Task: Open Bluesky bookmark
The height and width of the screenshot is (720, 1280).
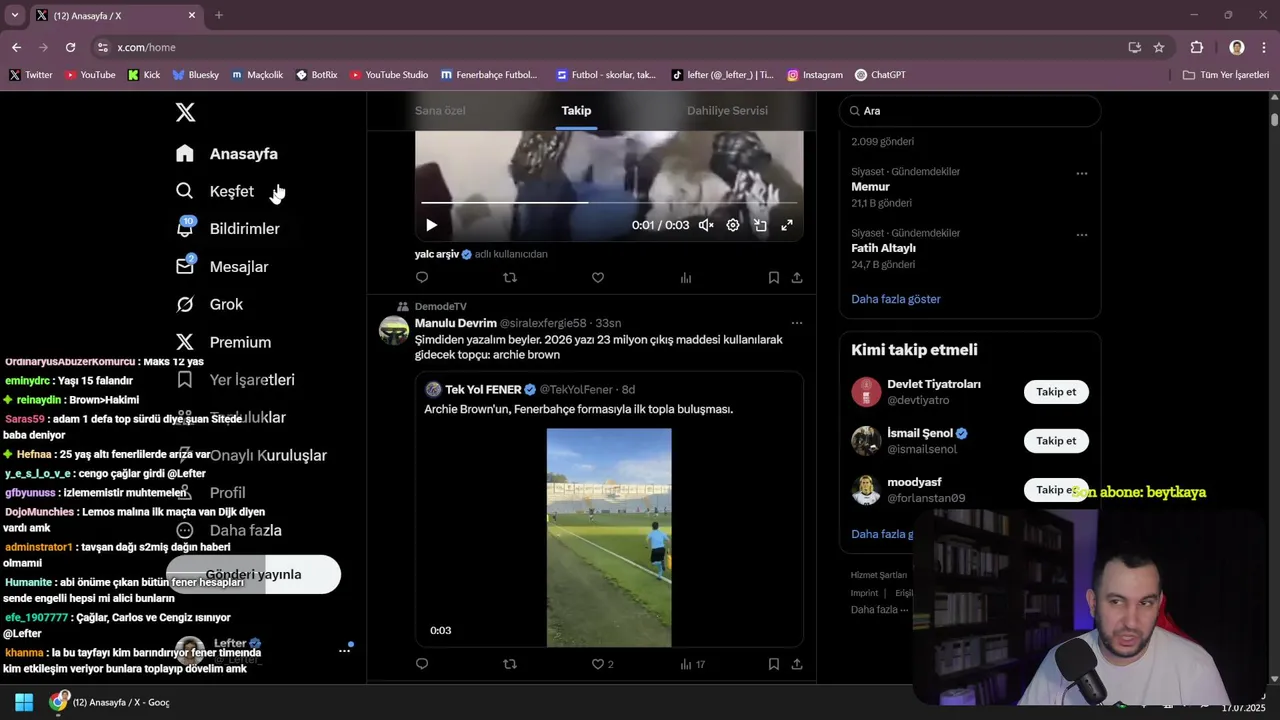Action: [195, 75]
